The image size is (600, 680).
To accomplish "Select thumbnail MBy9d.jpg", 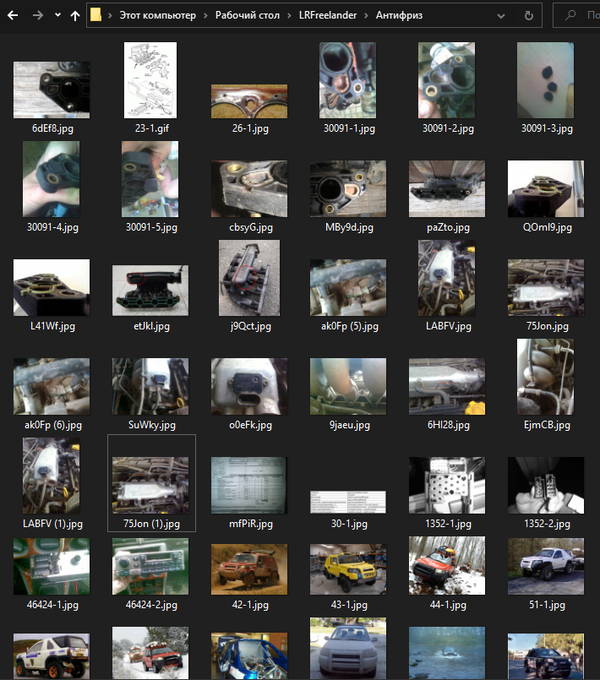I will point(348,189).
